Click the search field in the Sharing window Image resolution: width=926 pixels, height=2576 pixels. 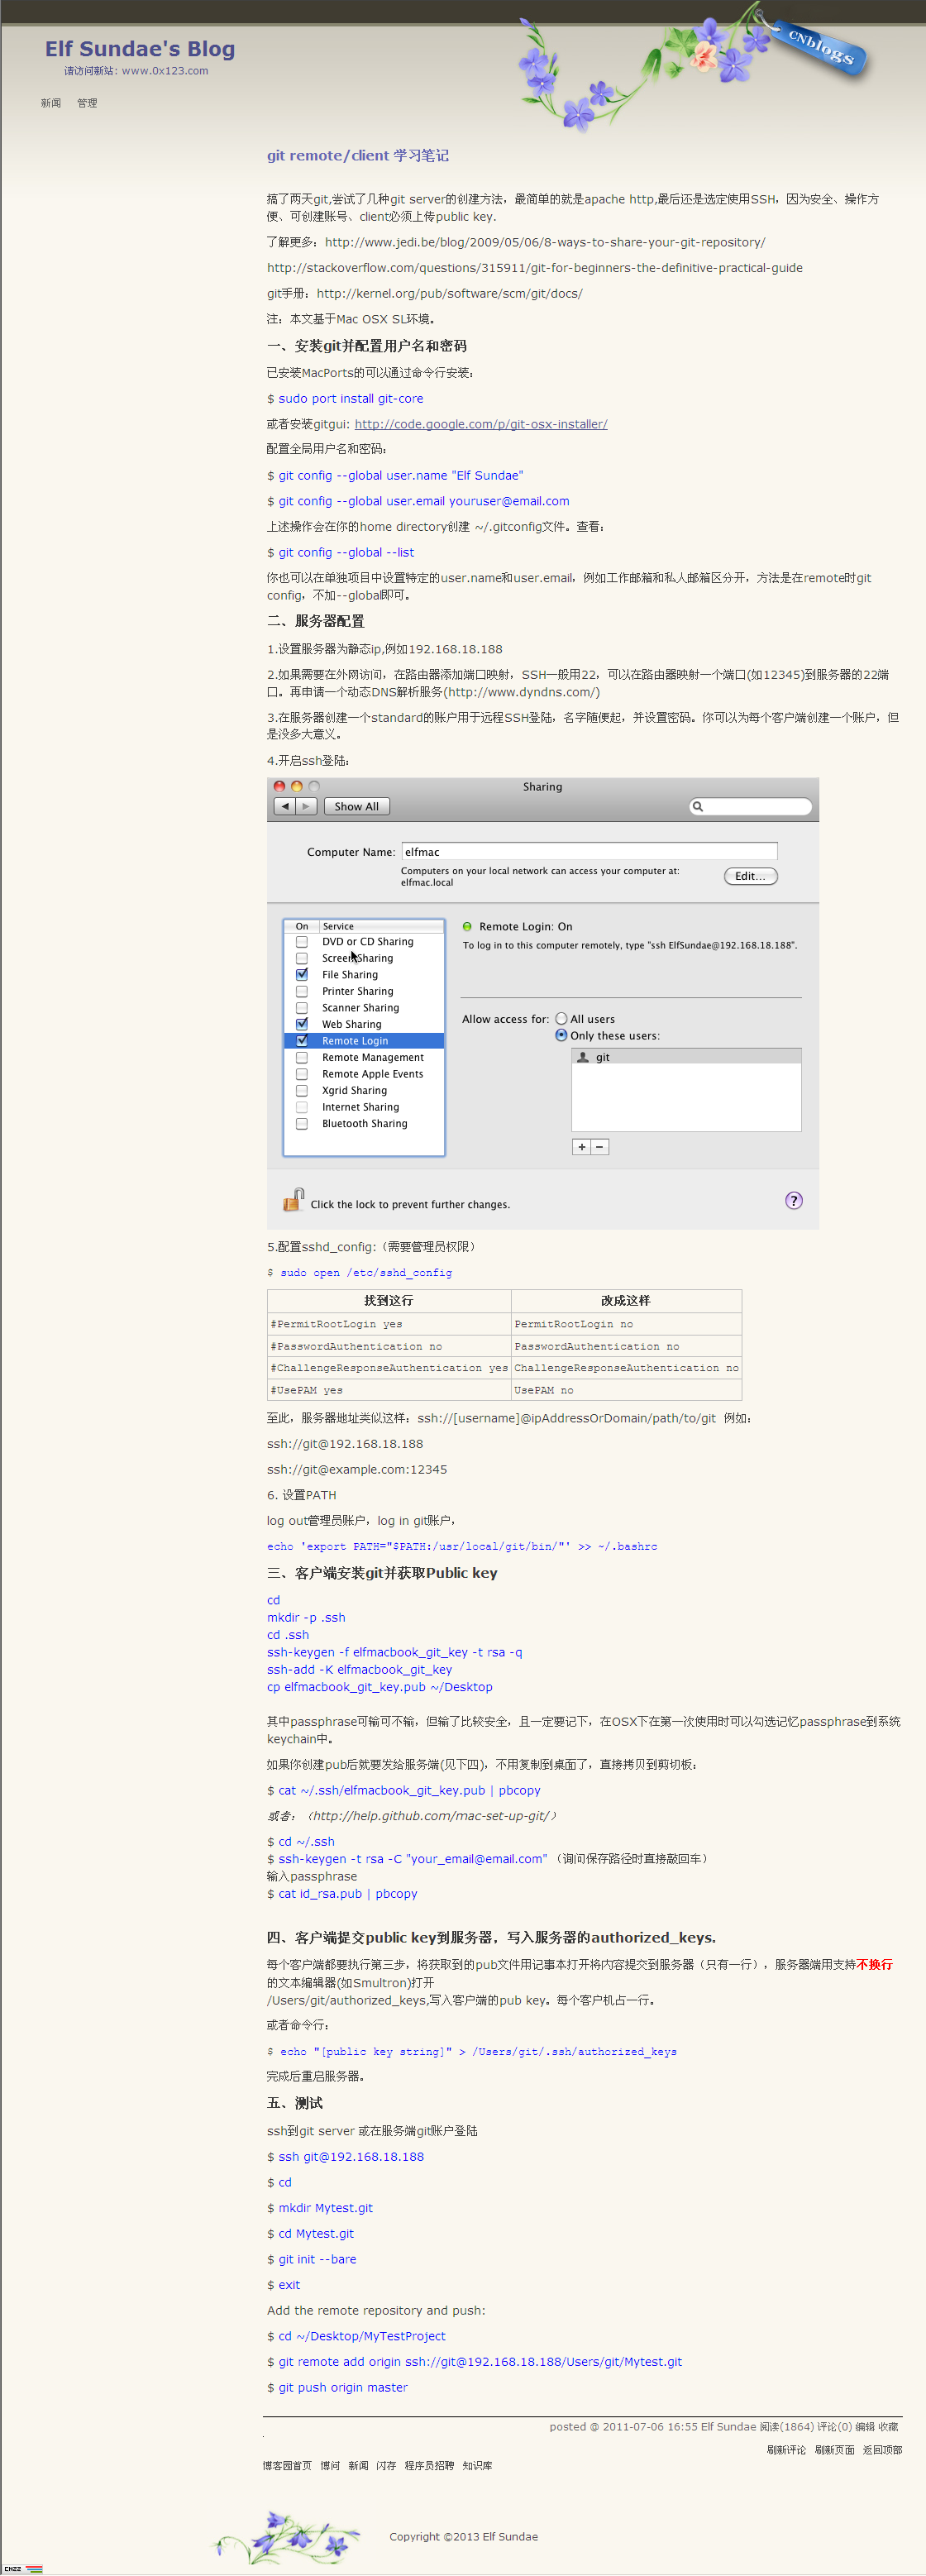751,806
